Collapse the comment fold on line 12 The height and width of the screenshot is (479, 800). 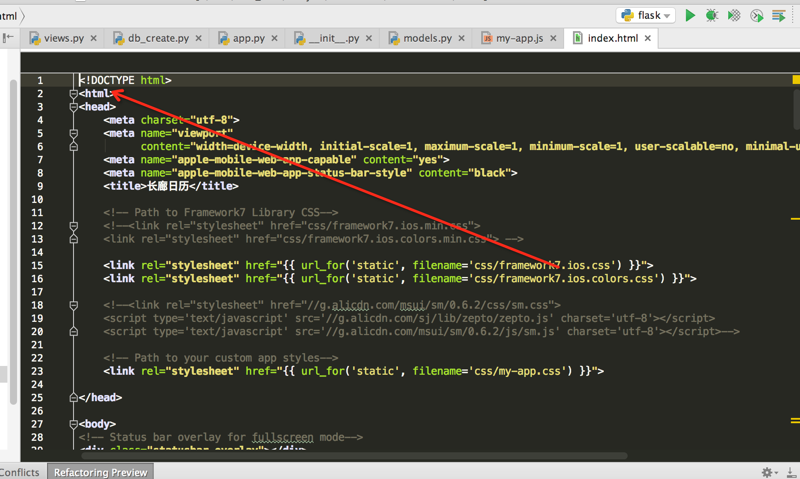(73, 226)
